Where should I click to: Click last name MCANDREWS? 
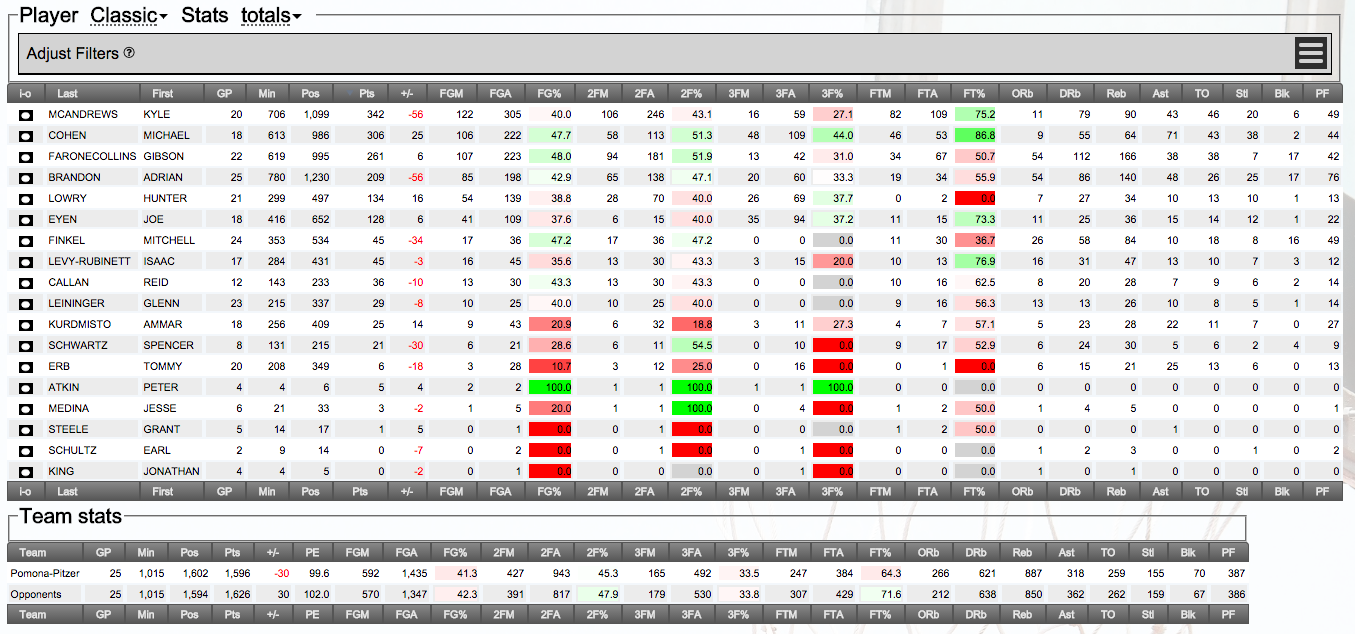point(83,115)
